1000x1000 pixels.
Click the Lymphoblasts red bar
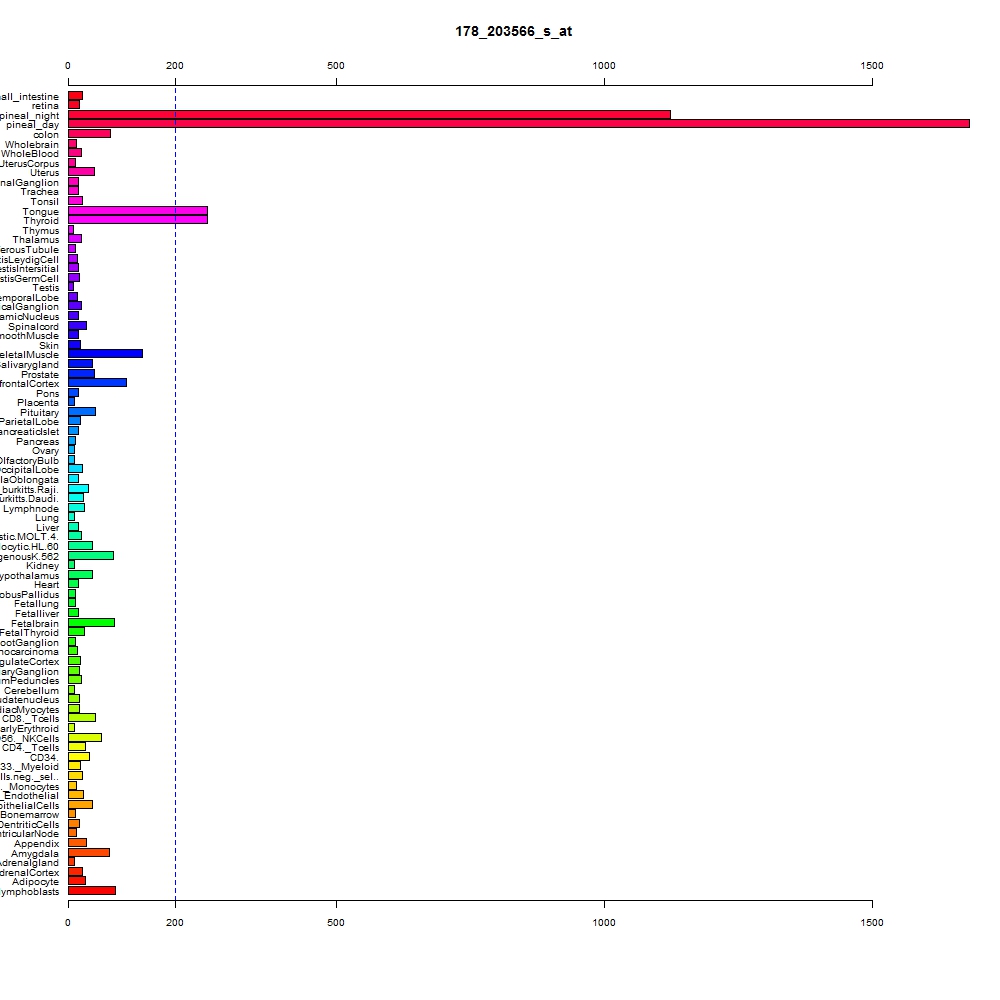[92, 891]
